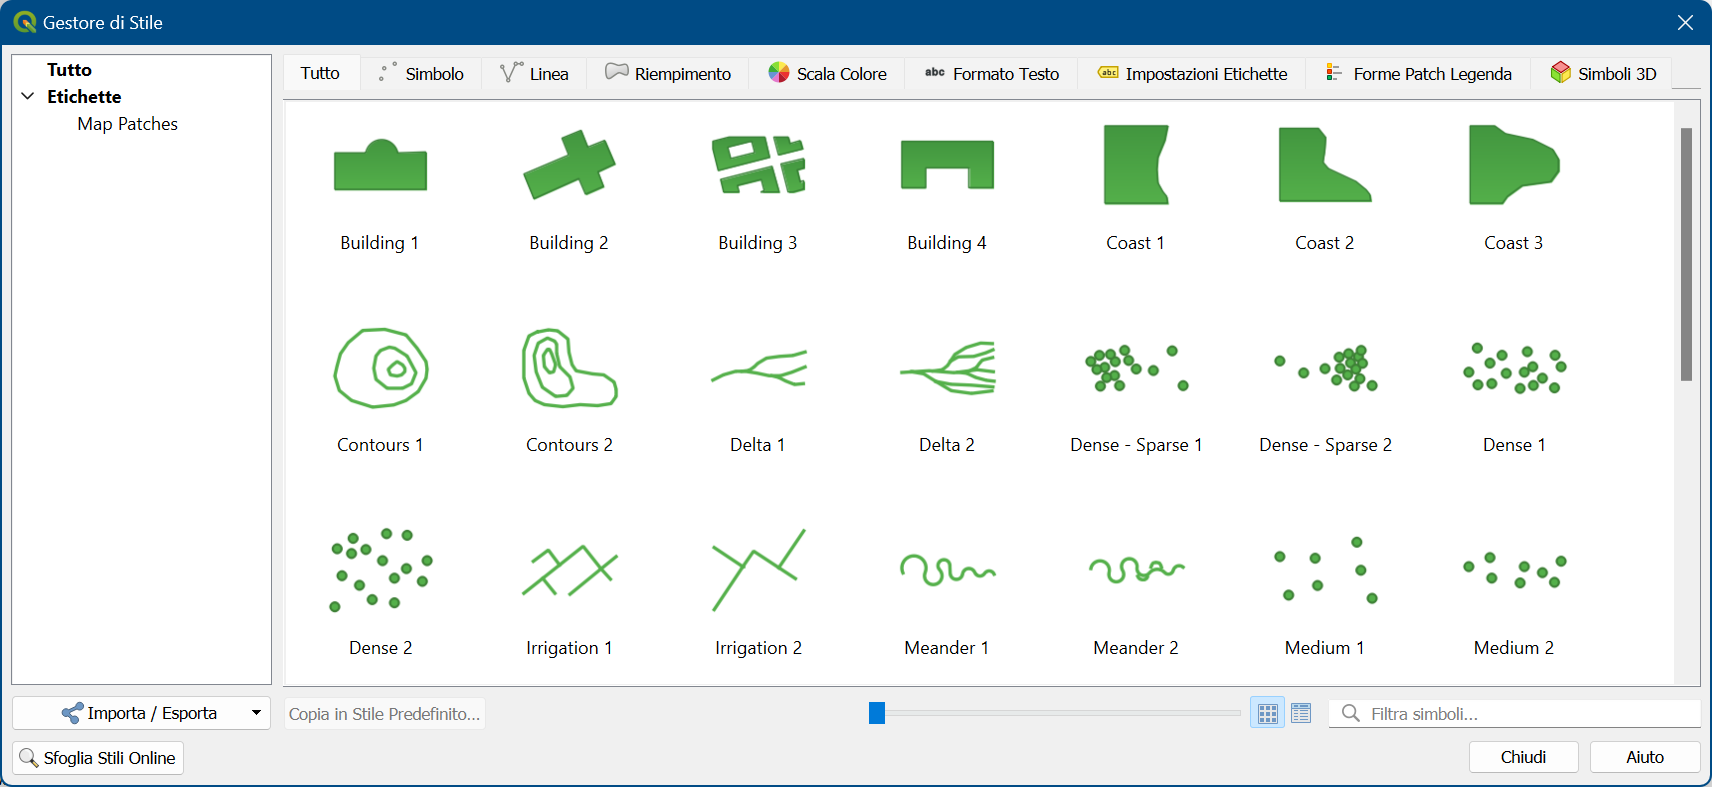Select Etichette in the left tree

[84, 96]
